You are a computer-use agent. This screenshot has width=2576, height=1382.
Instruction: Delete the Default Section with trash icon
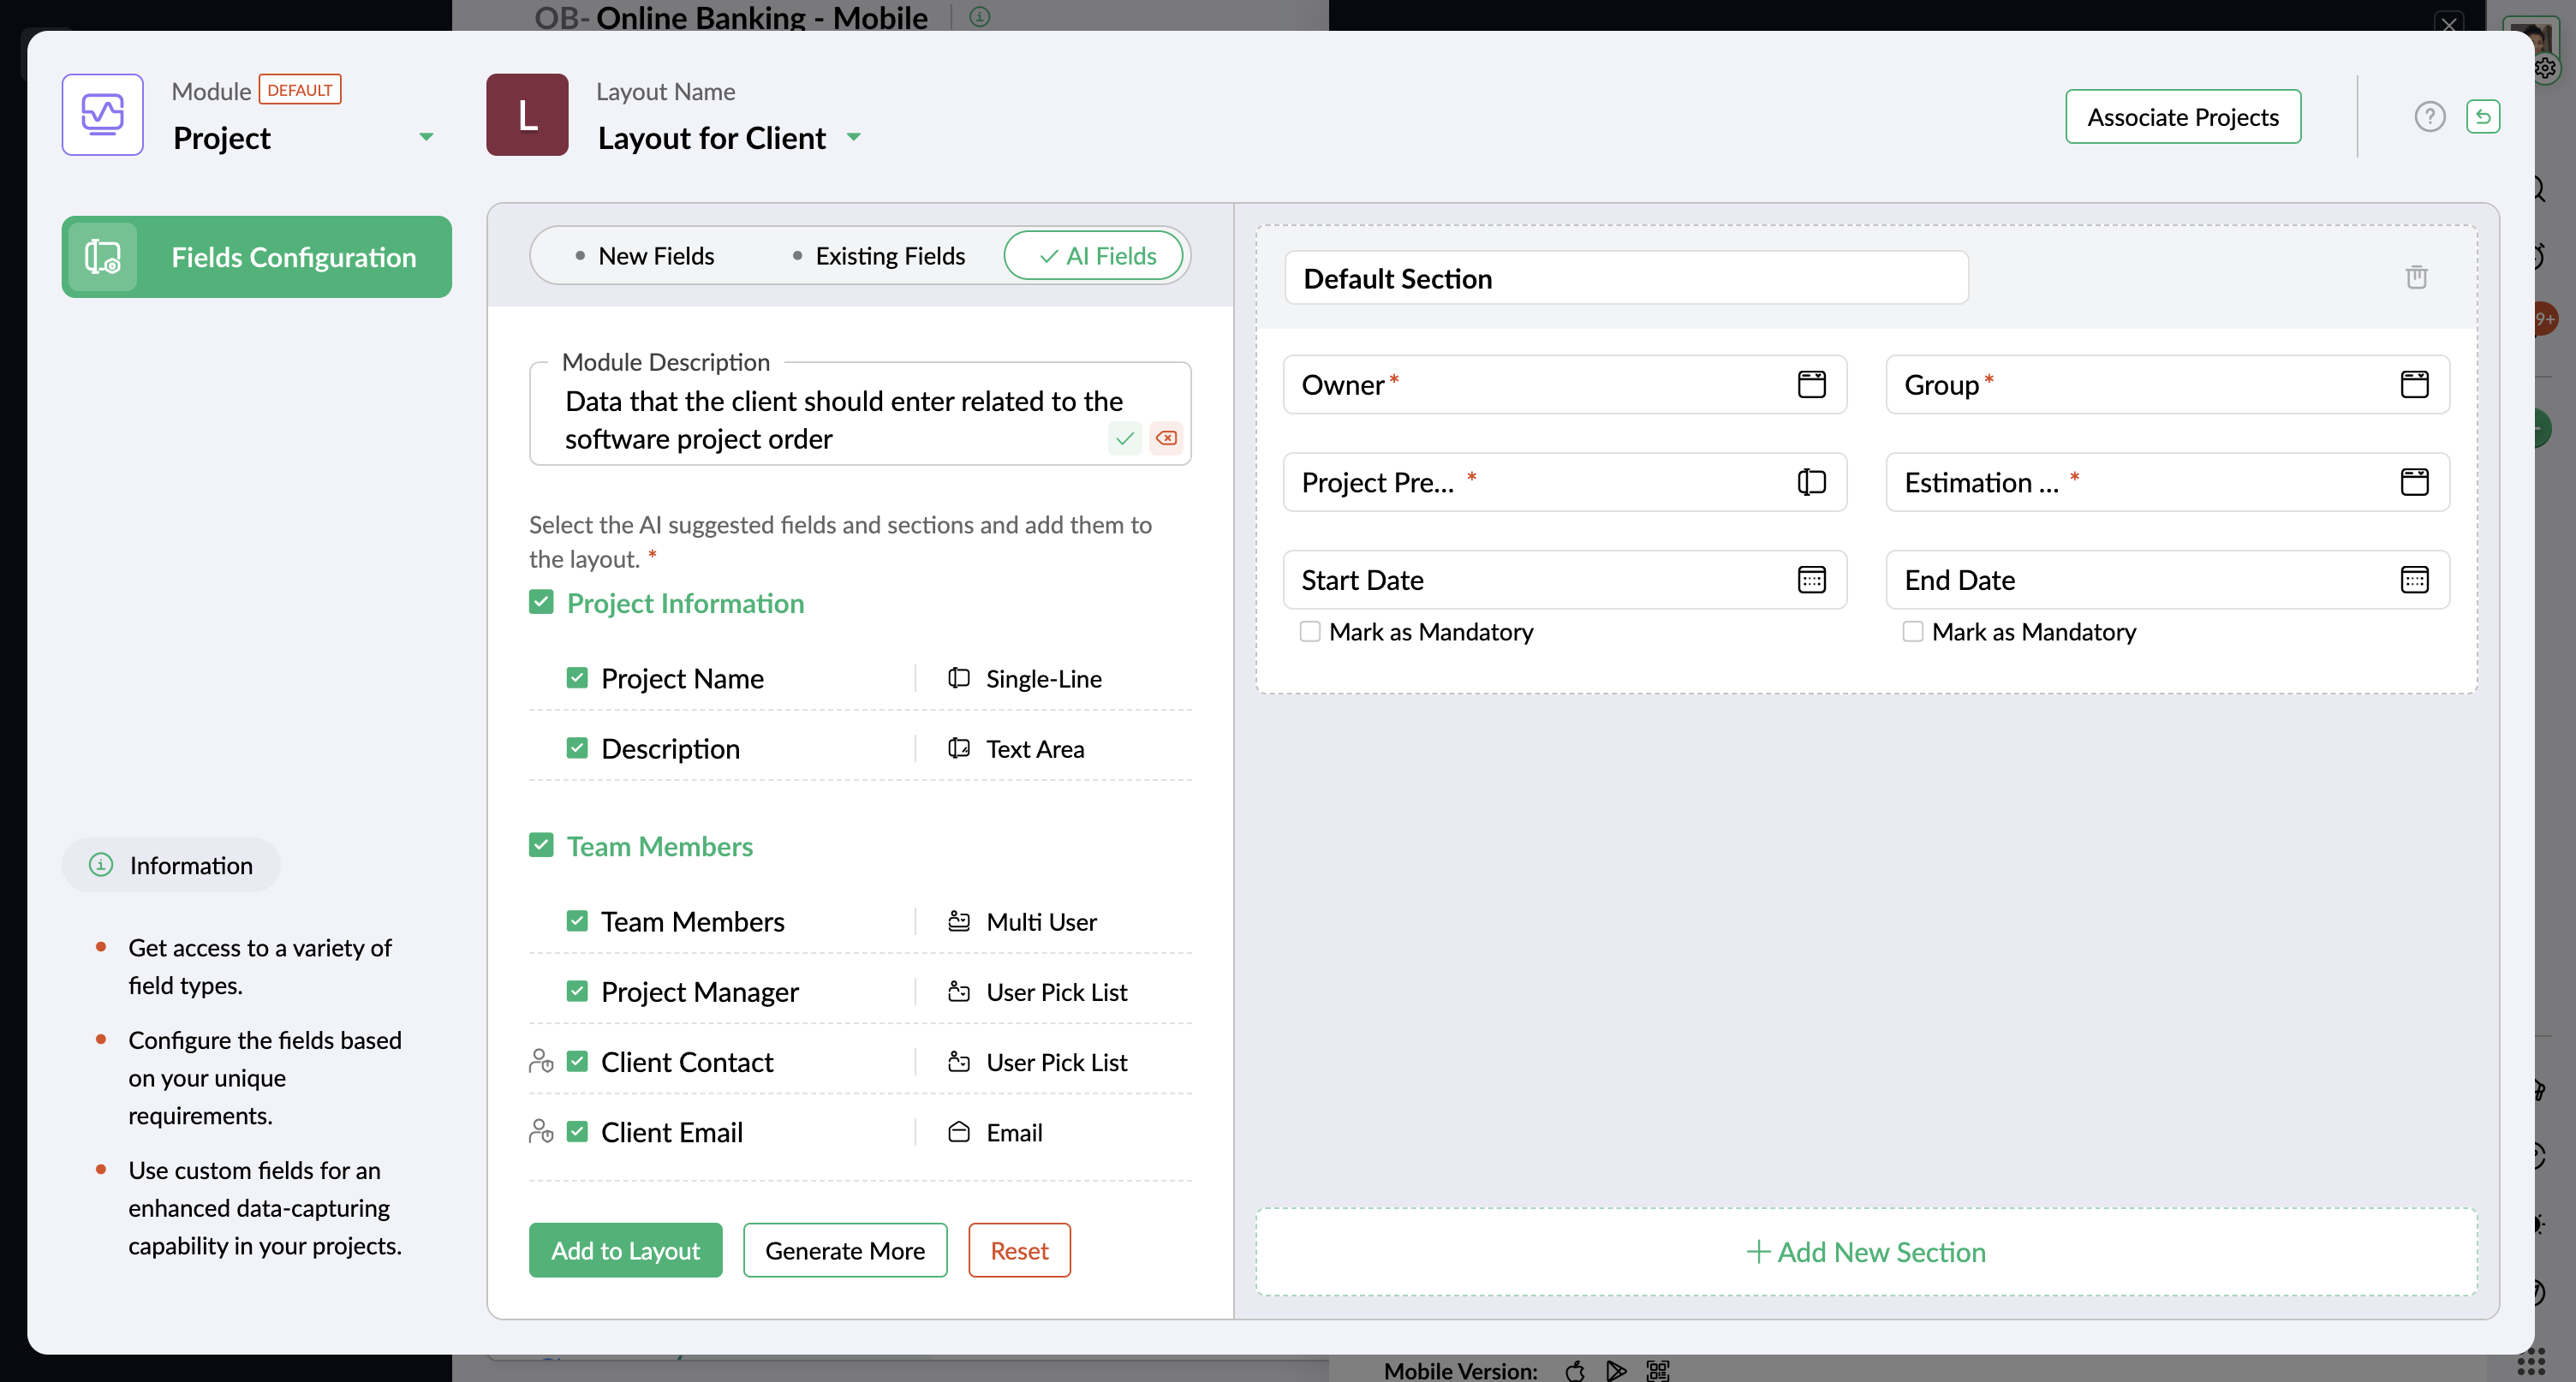pos(2416,277)
